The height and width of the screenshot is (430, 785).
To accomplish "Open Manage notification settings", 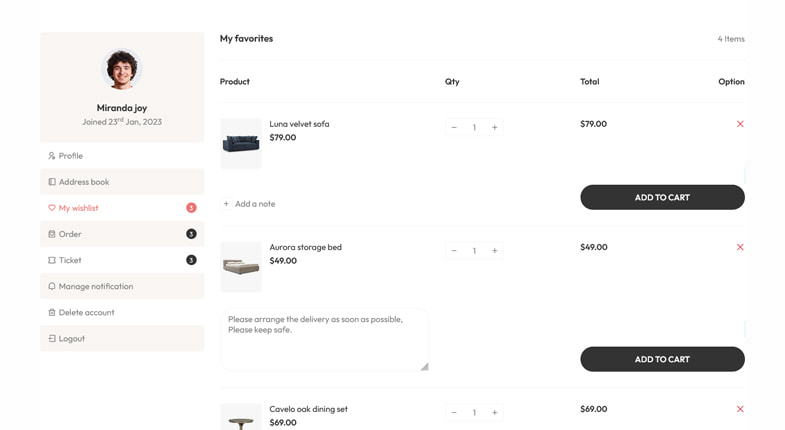I will click(x=95, y=286).
